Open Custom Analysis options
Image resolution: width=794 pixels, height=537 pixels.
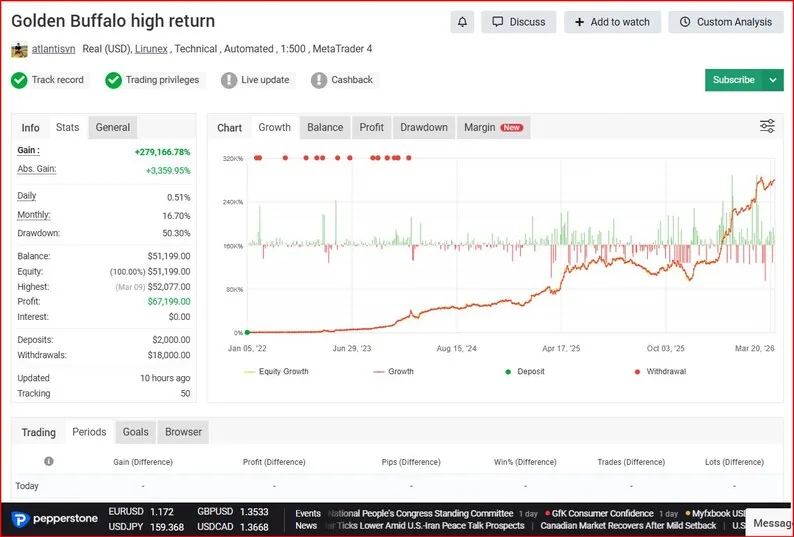point(726,22)
